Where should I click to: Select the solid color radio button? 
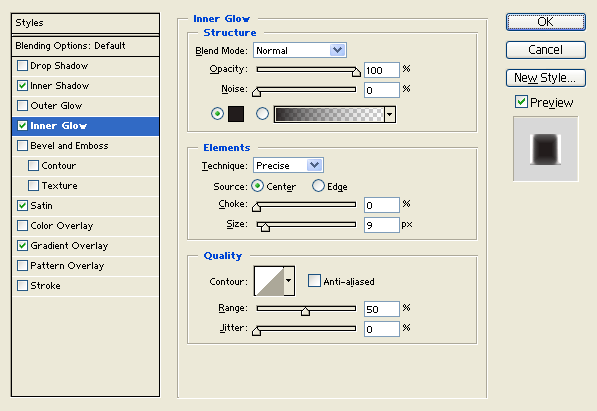tap(217, 114)
